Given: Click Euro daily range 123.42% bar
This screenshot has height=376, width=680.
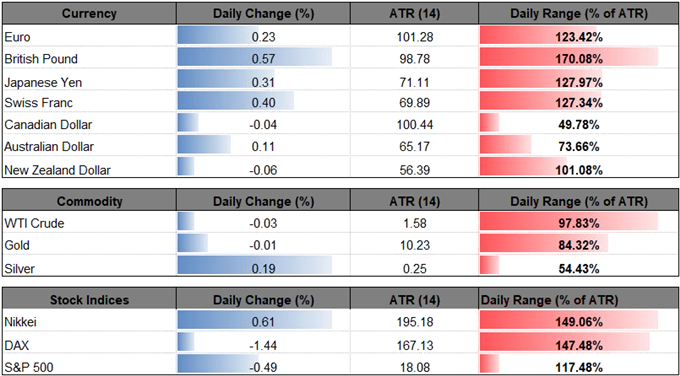Looking at the screenshot, I should click(x=540, y=37).
